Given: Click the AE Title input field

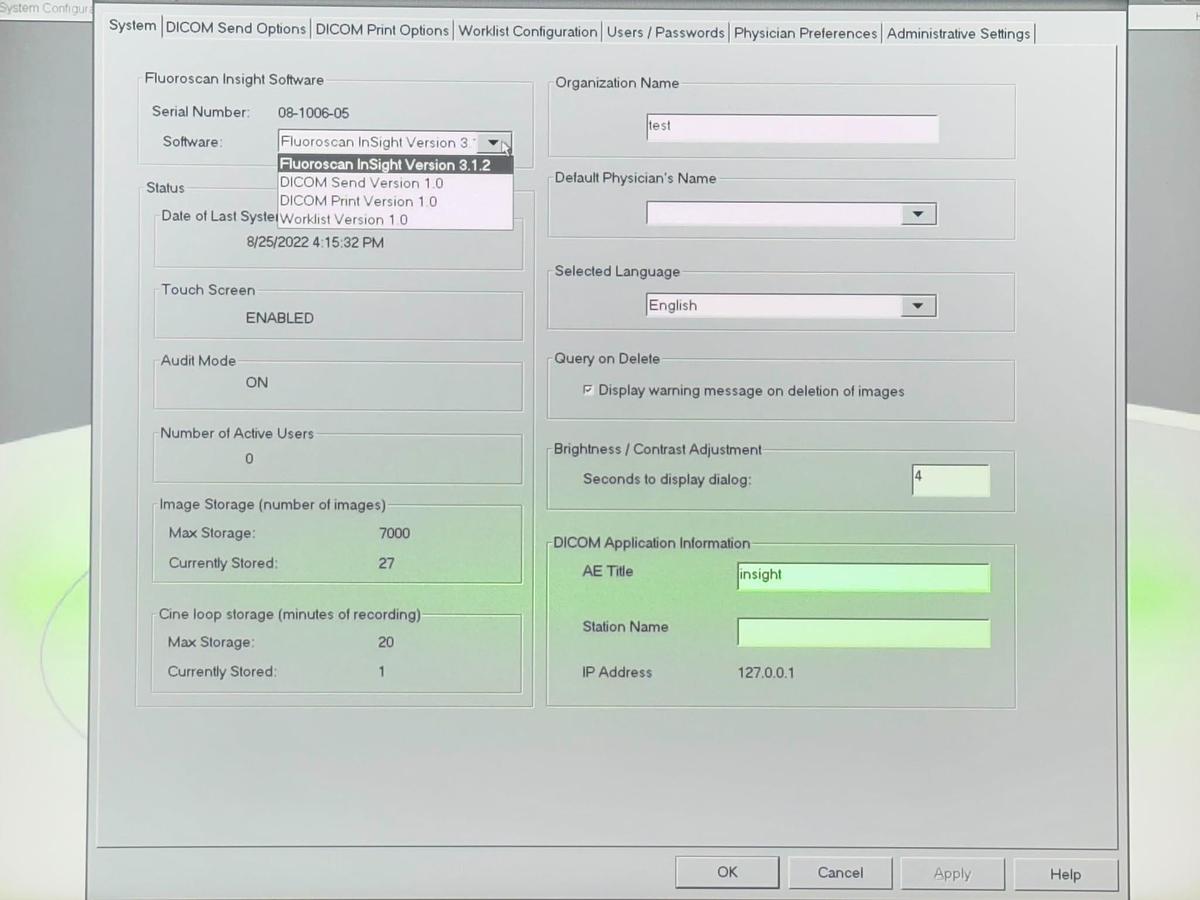Looking at the screenshot, I should pyautogui.click(x=863, y=577).
